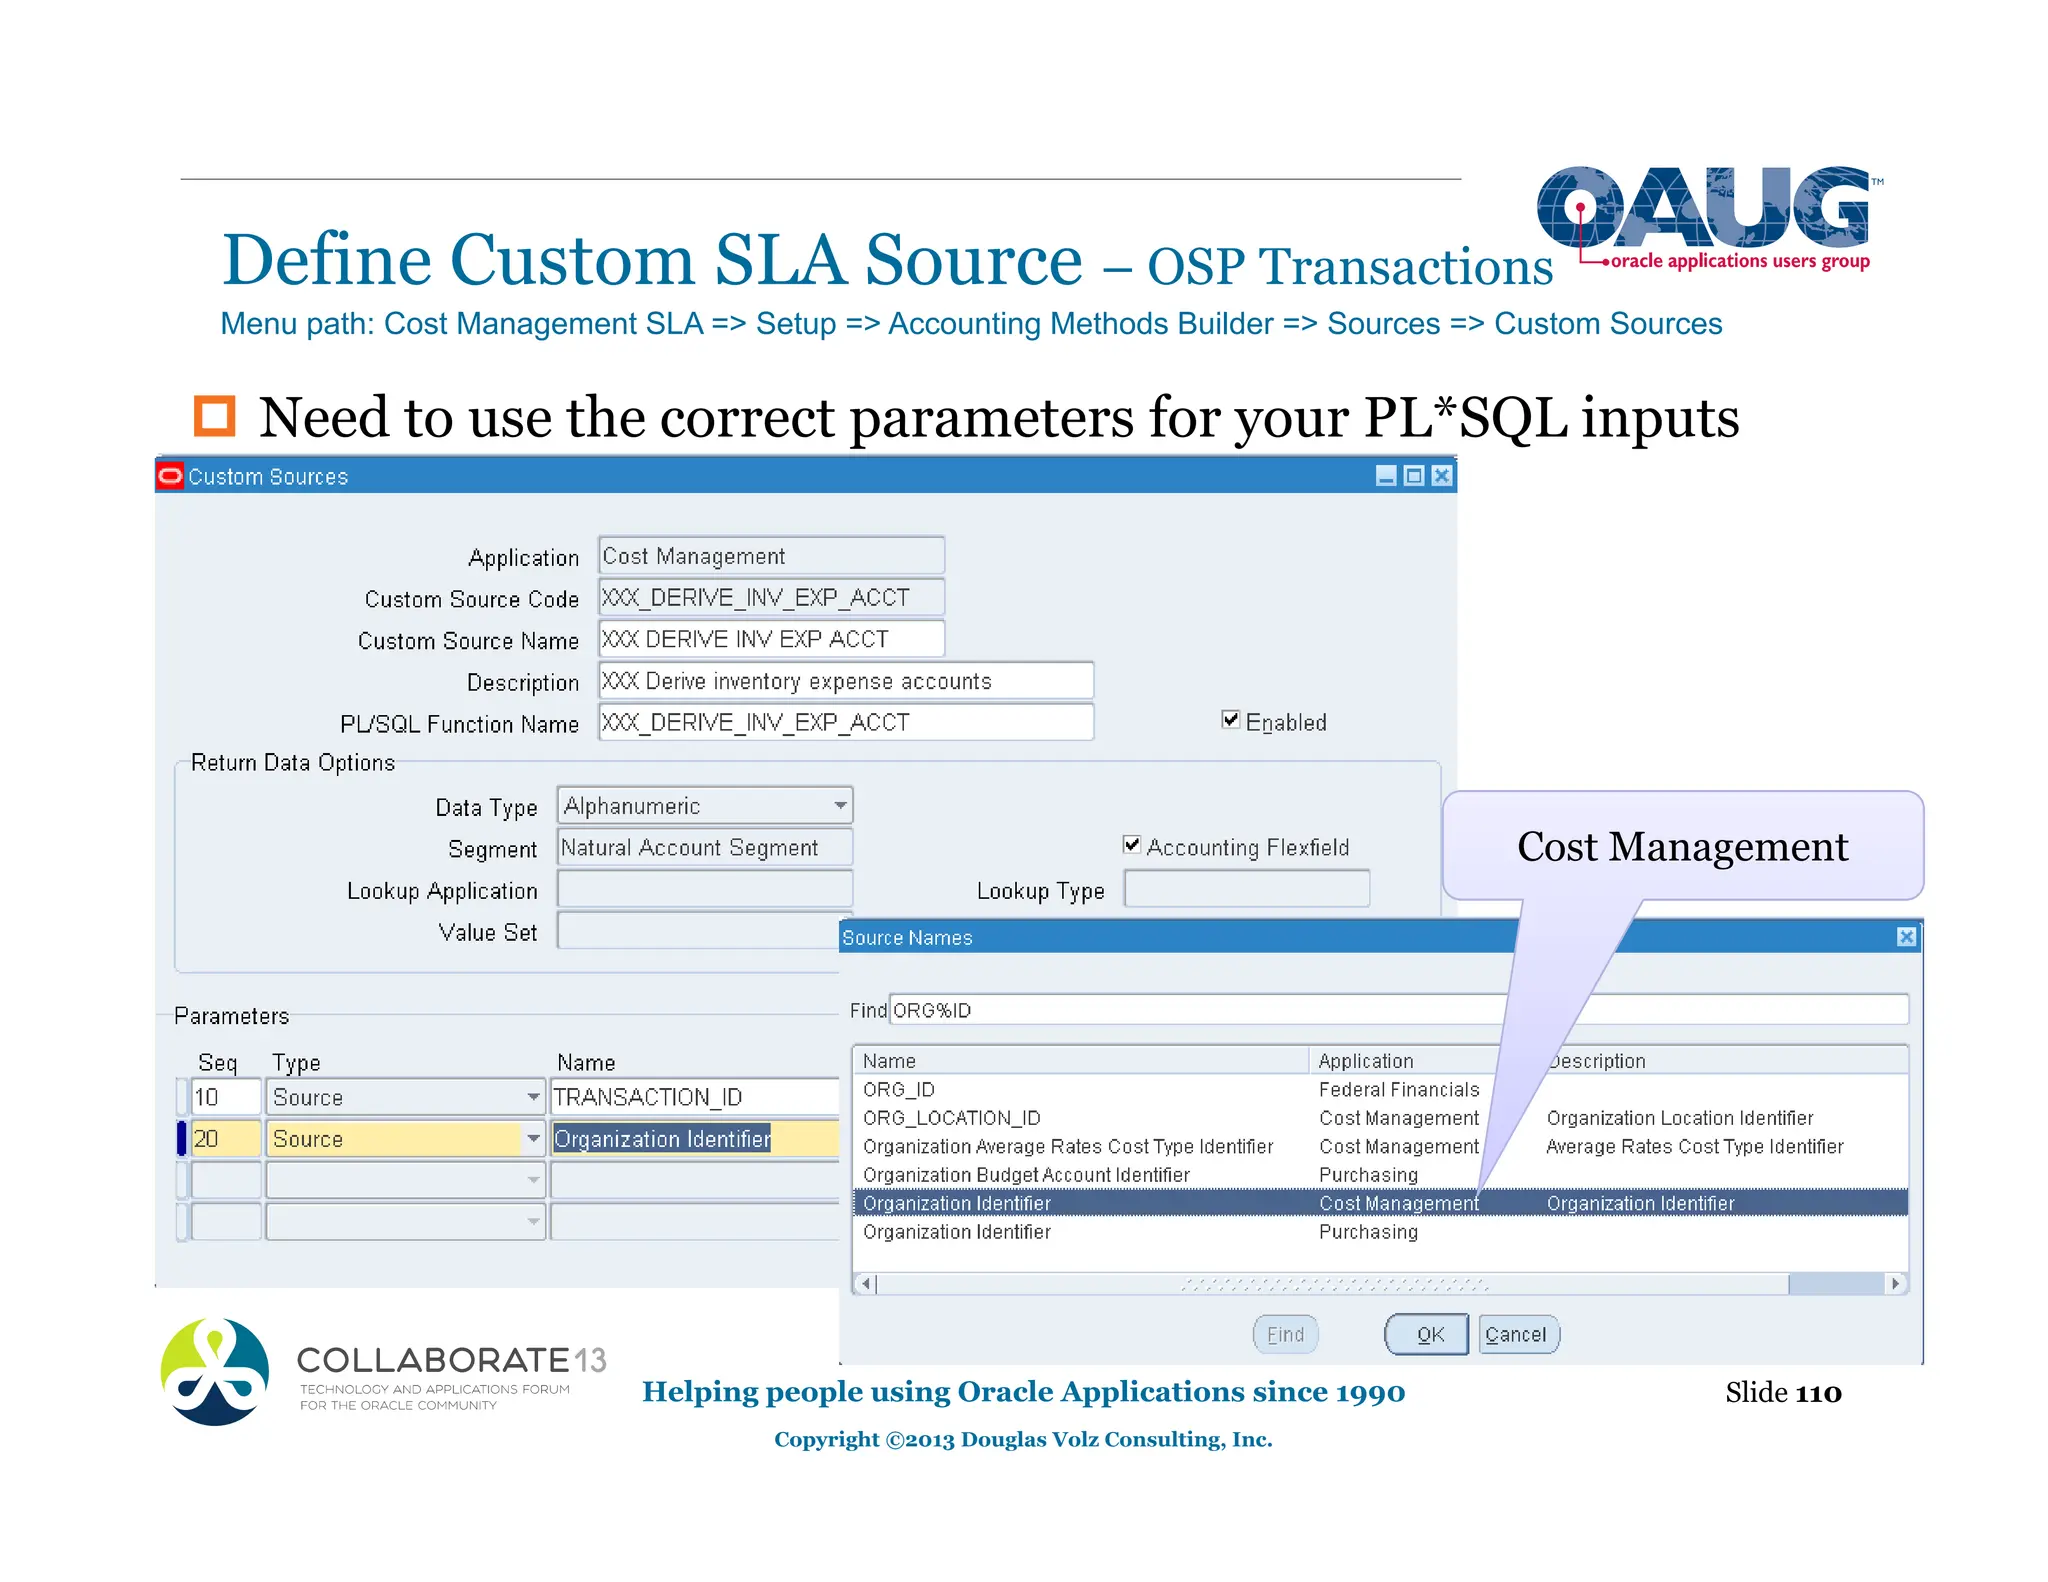
Task: Click the left scroll arrow in Source Names list
Action: tap(866, 1283)
